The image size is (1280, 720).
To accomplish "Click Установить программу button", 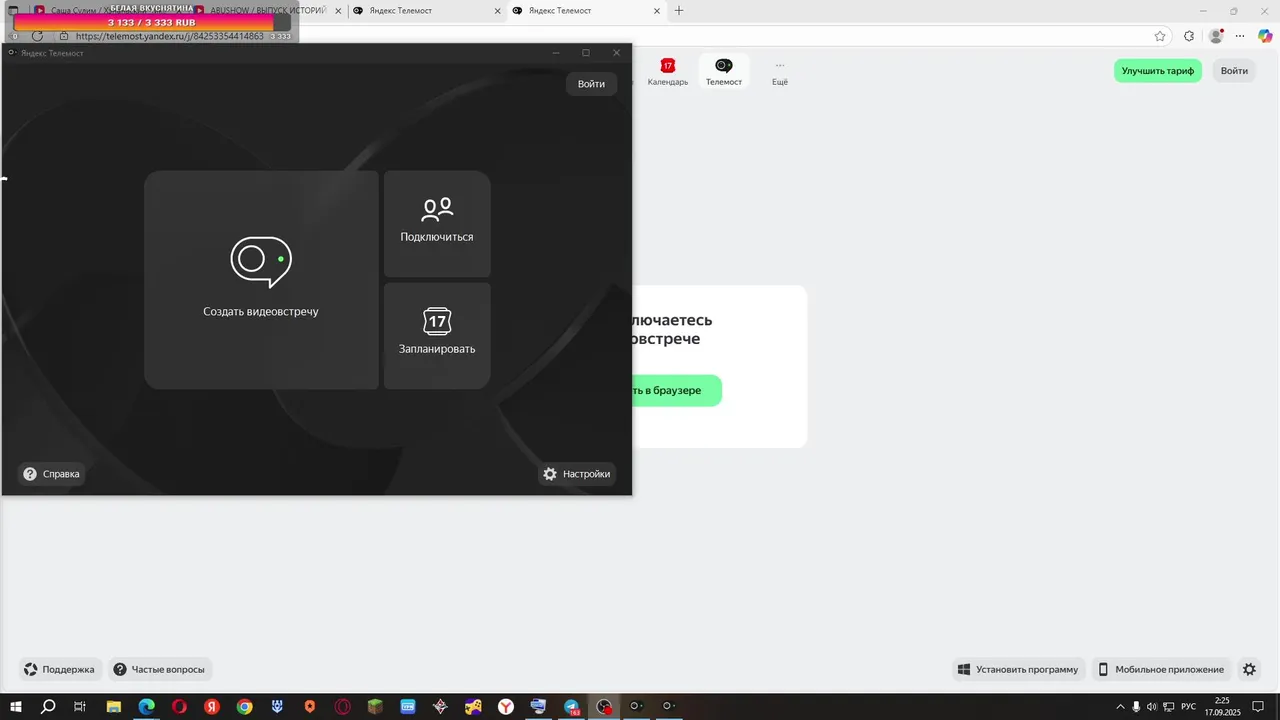I will tap(1018, 670).
